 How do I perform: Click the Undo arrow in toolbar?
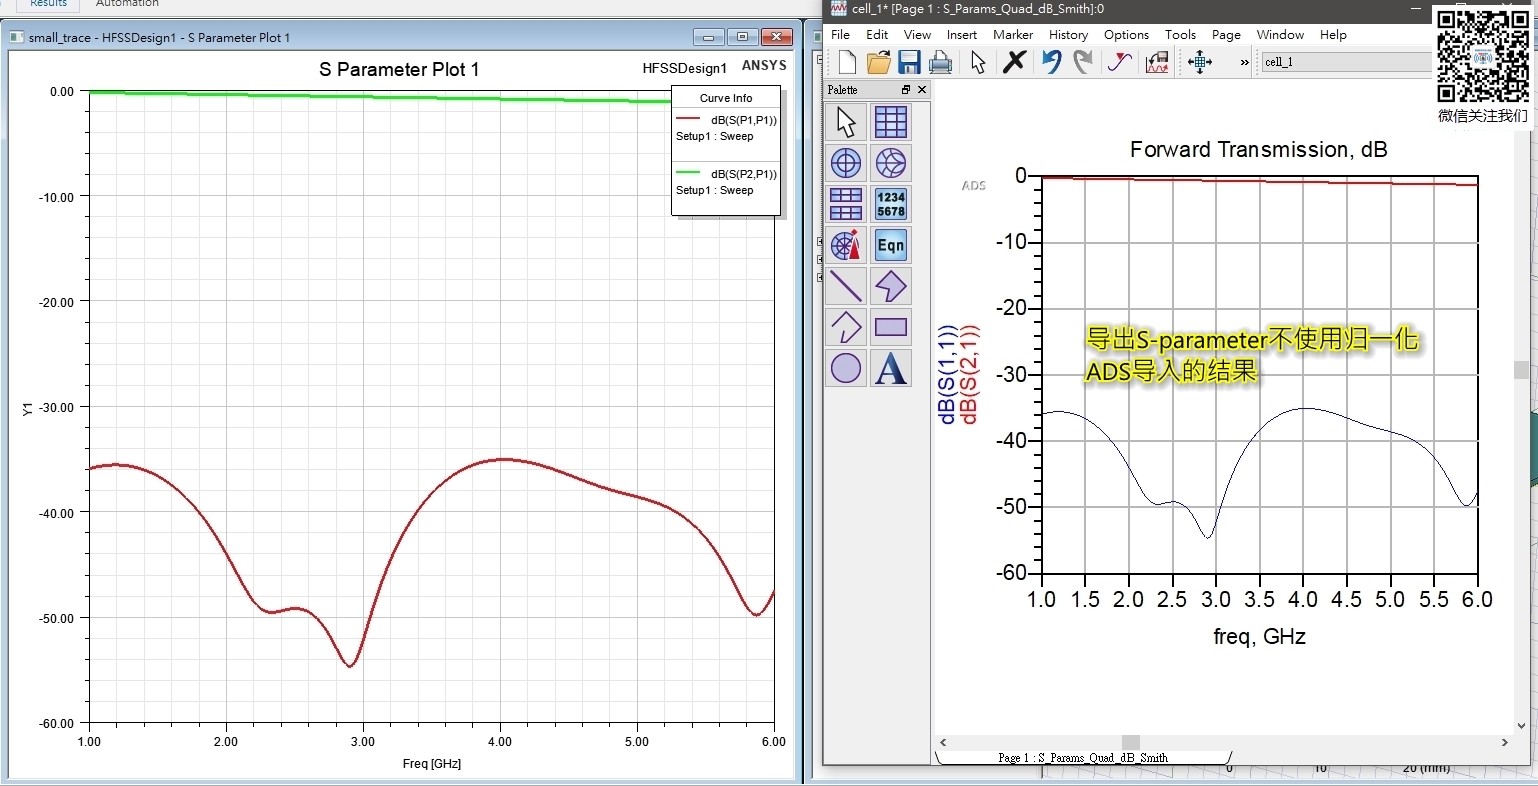(1051, 62)
